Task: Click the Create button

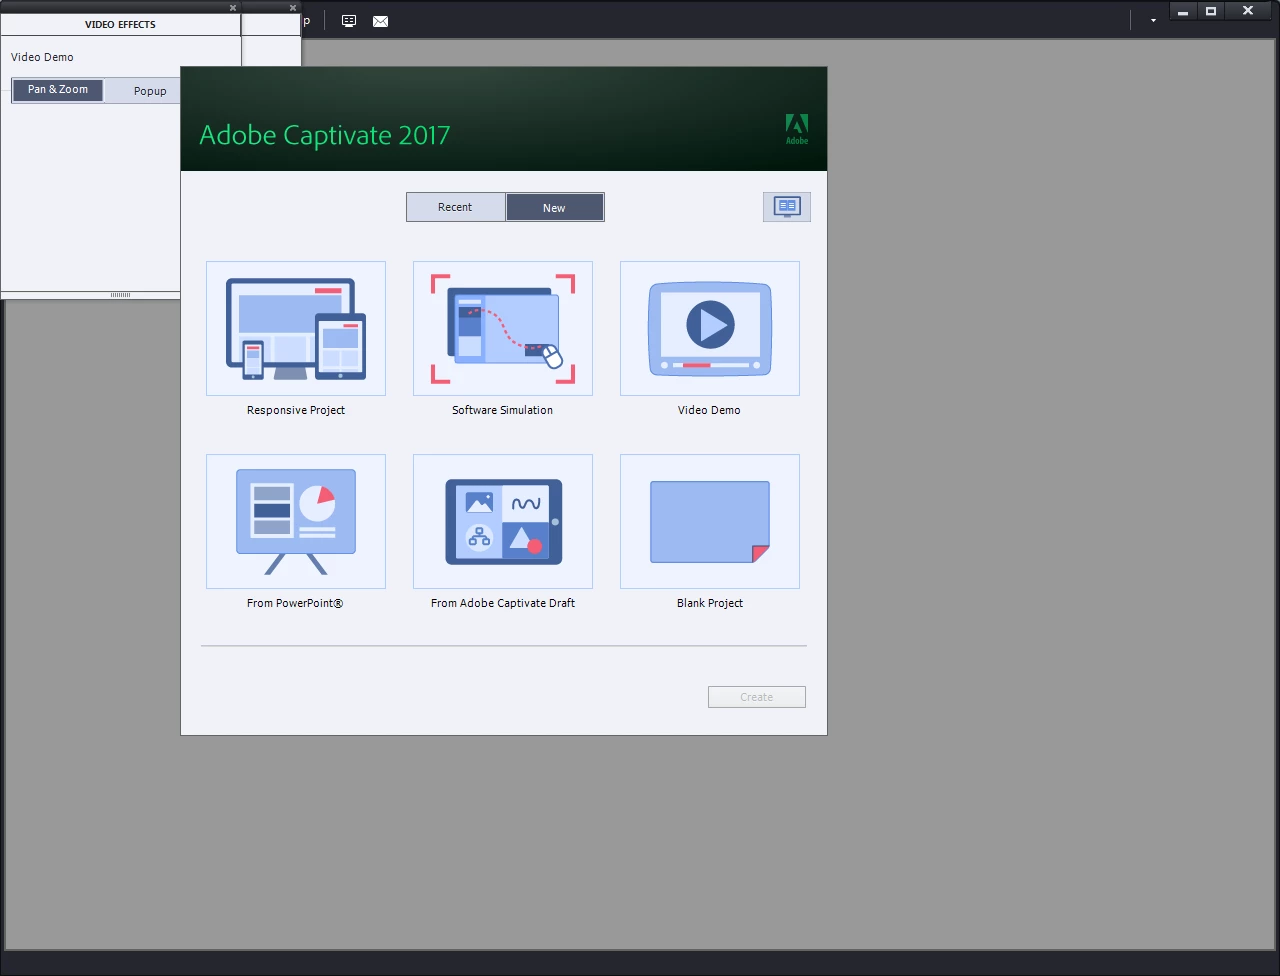Action: [757, 697]
